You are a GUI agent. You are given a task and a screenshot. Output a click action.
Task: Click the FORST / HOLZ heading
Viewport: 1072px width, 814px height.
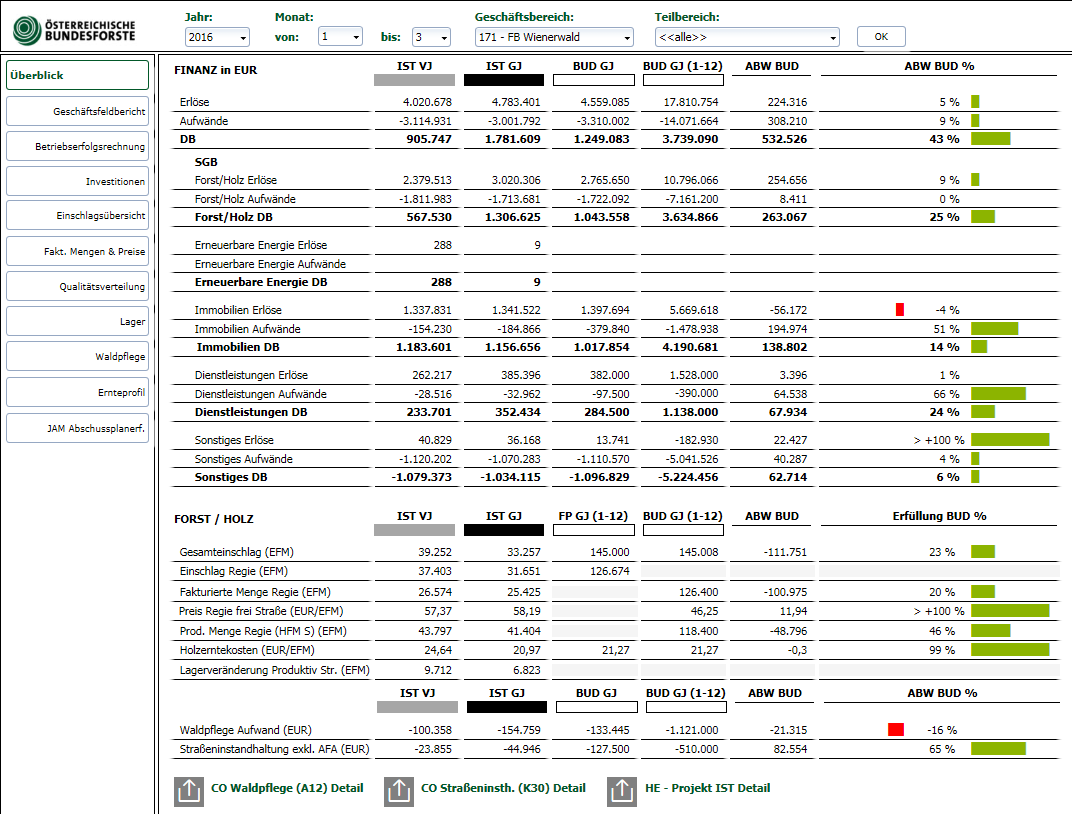coord(213,519)
